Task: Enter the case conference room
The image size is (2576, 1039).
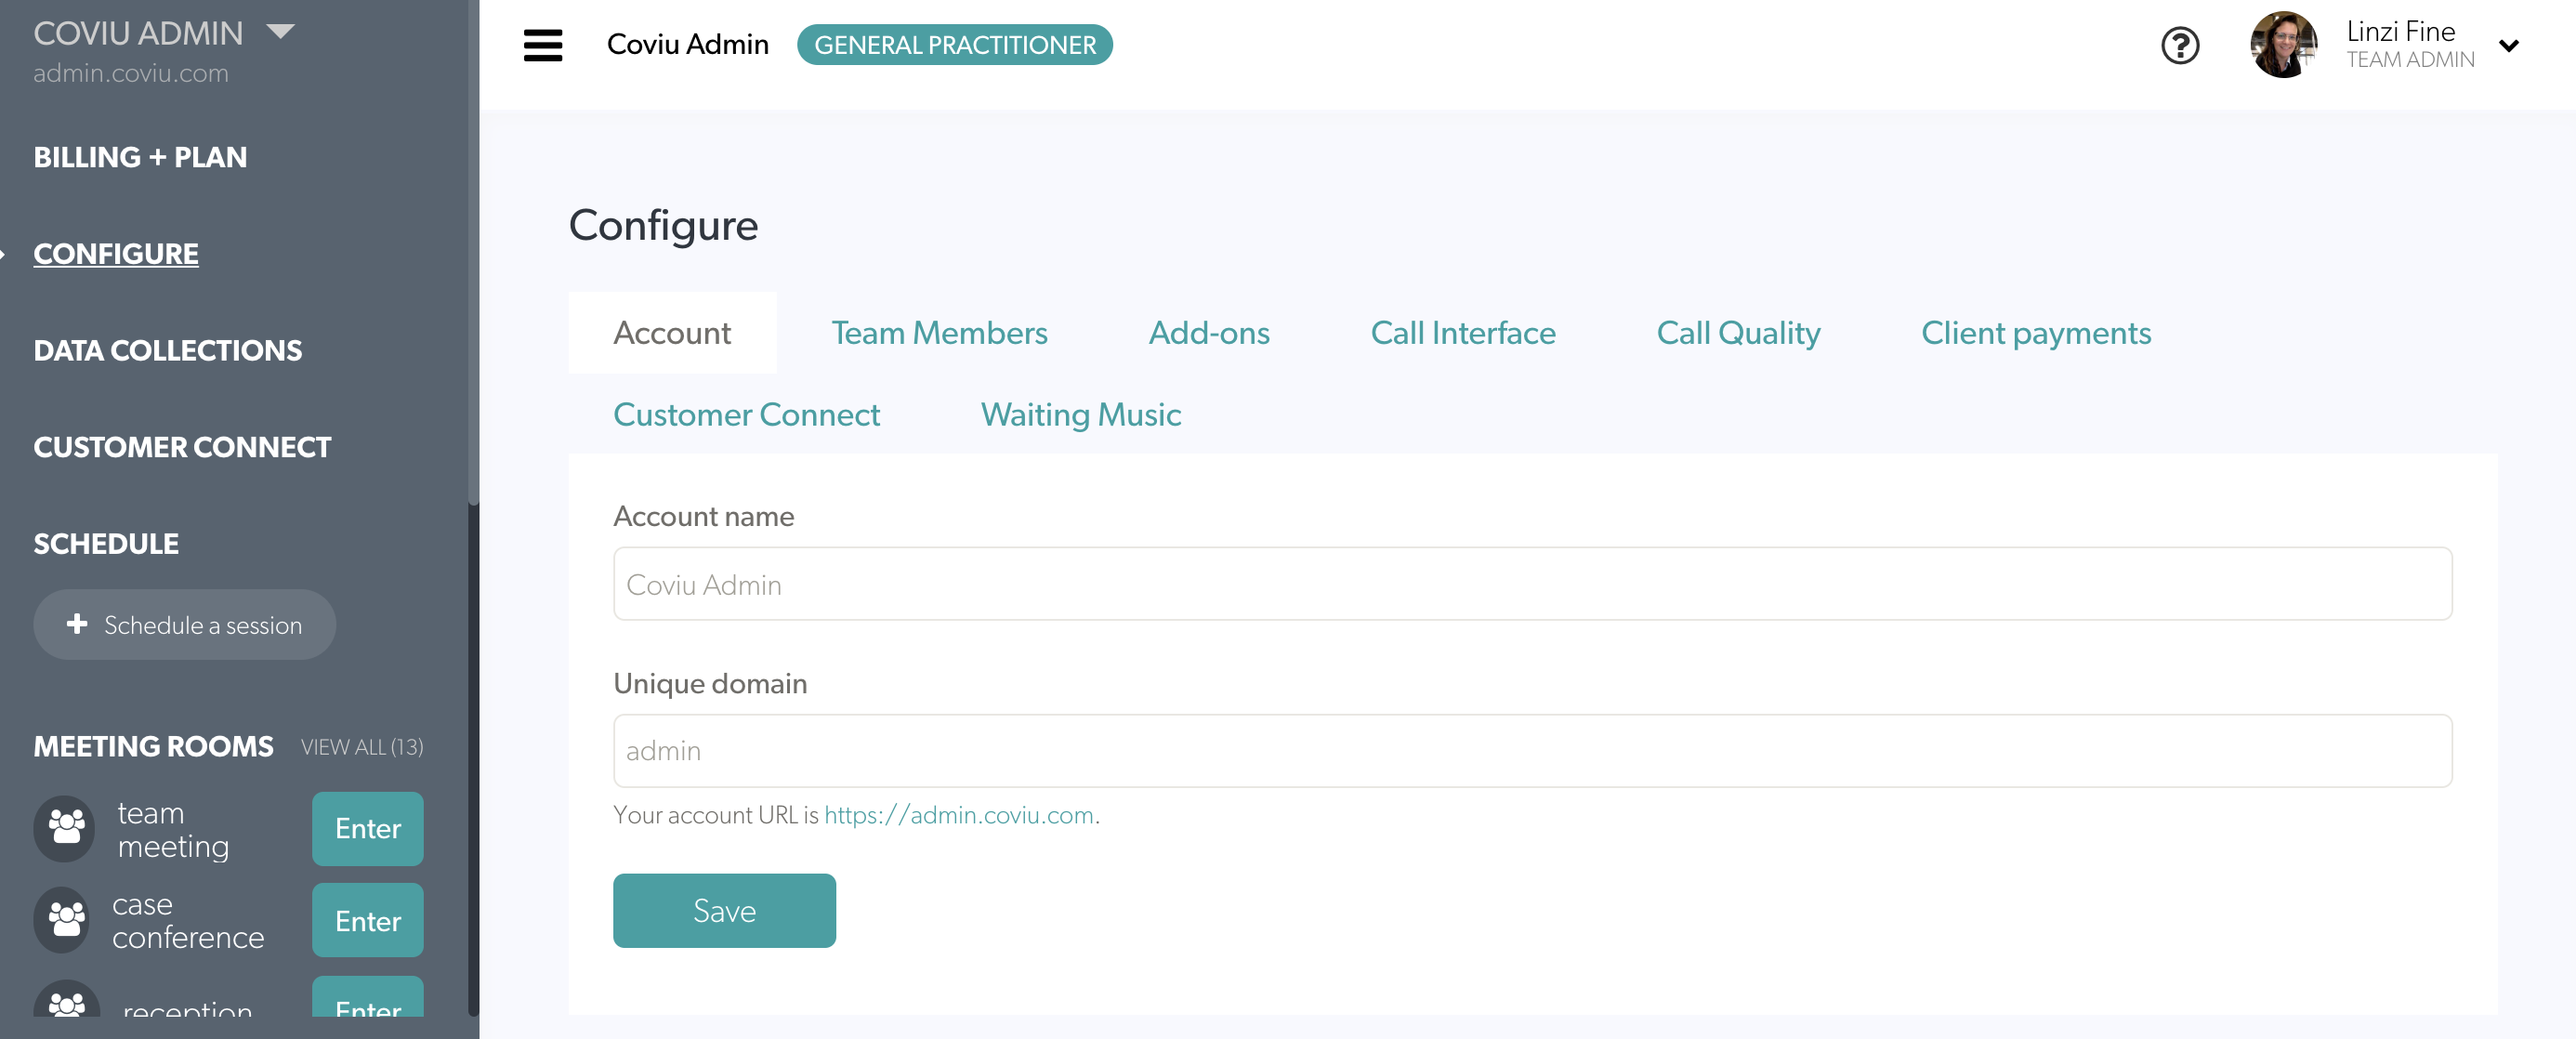Action: (x=368, y=921)
